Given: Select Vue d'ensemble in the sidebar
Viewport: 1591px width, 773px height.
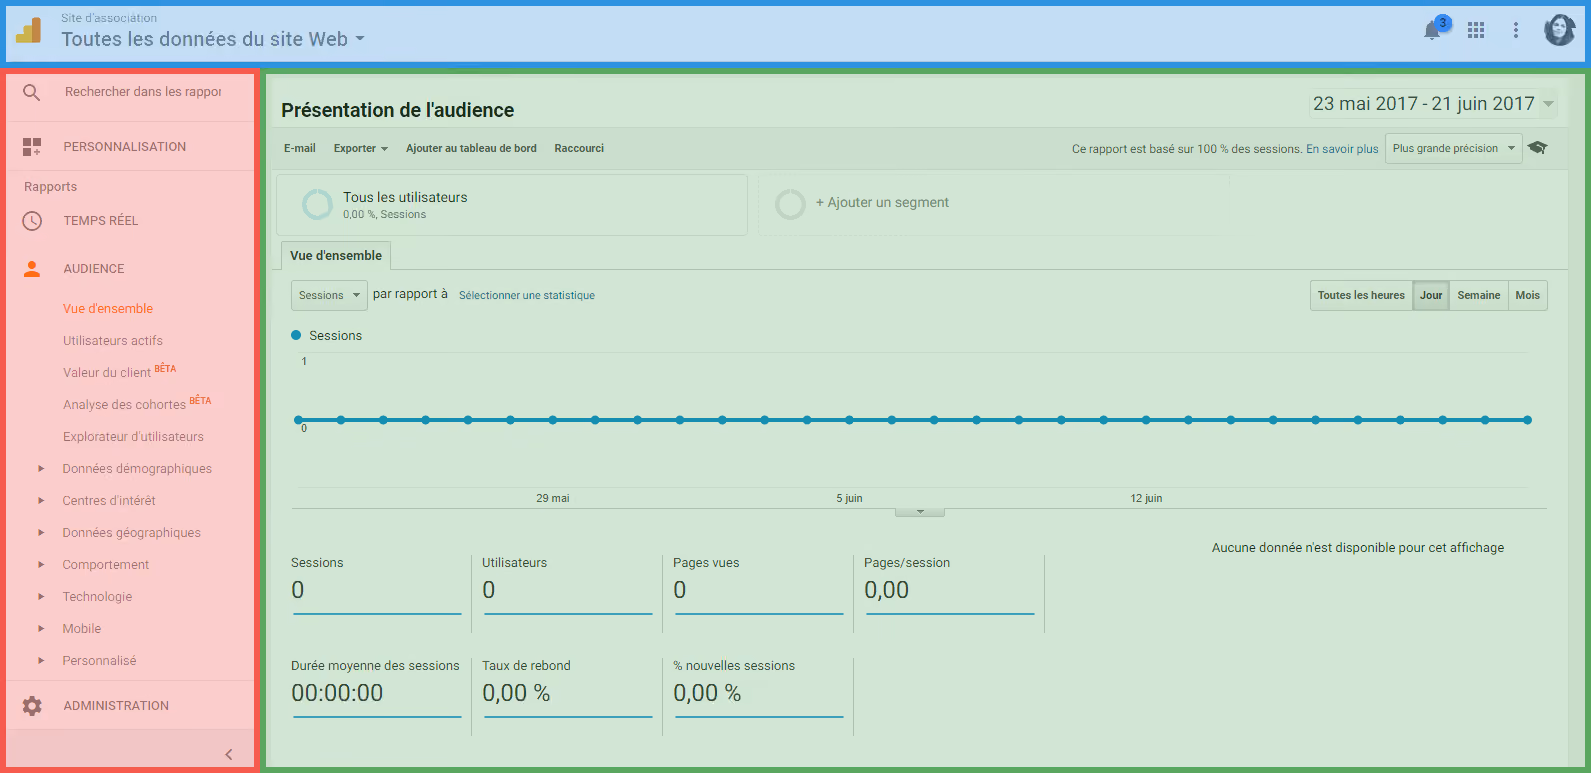Looking at the screenshot, I should (x=108, y=309).
